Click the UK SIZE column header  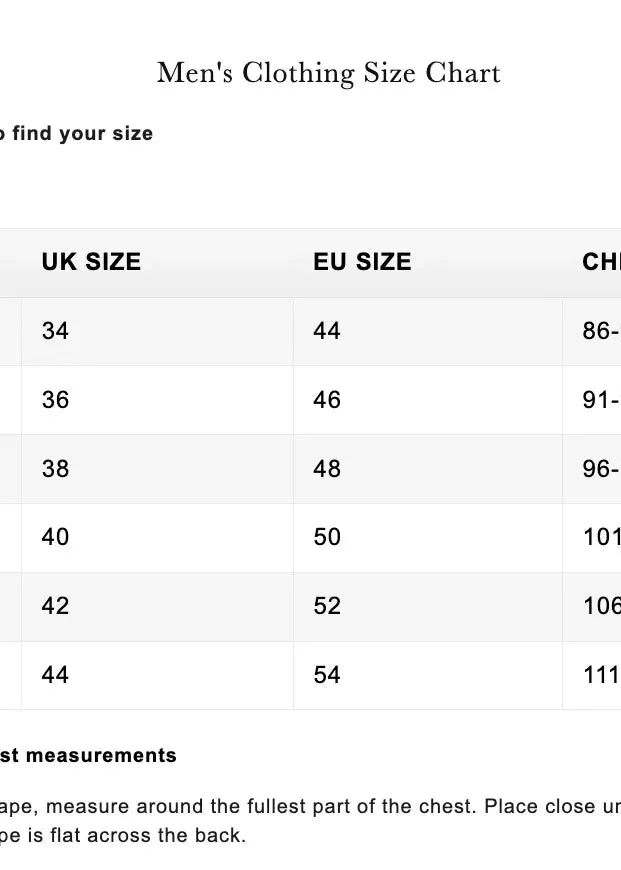tap(91, 262)
